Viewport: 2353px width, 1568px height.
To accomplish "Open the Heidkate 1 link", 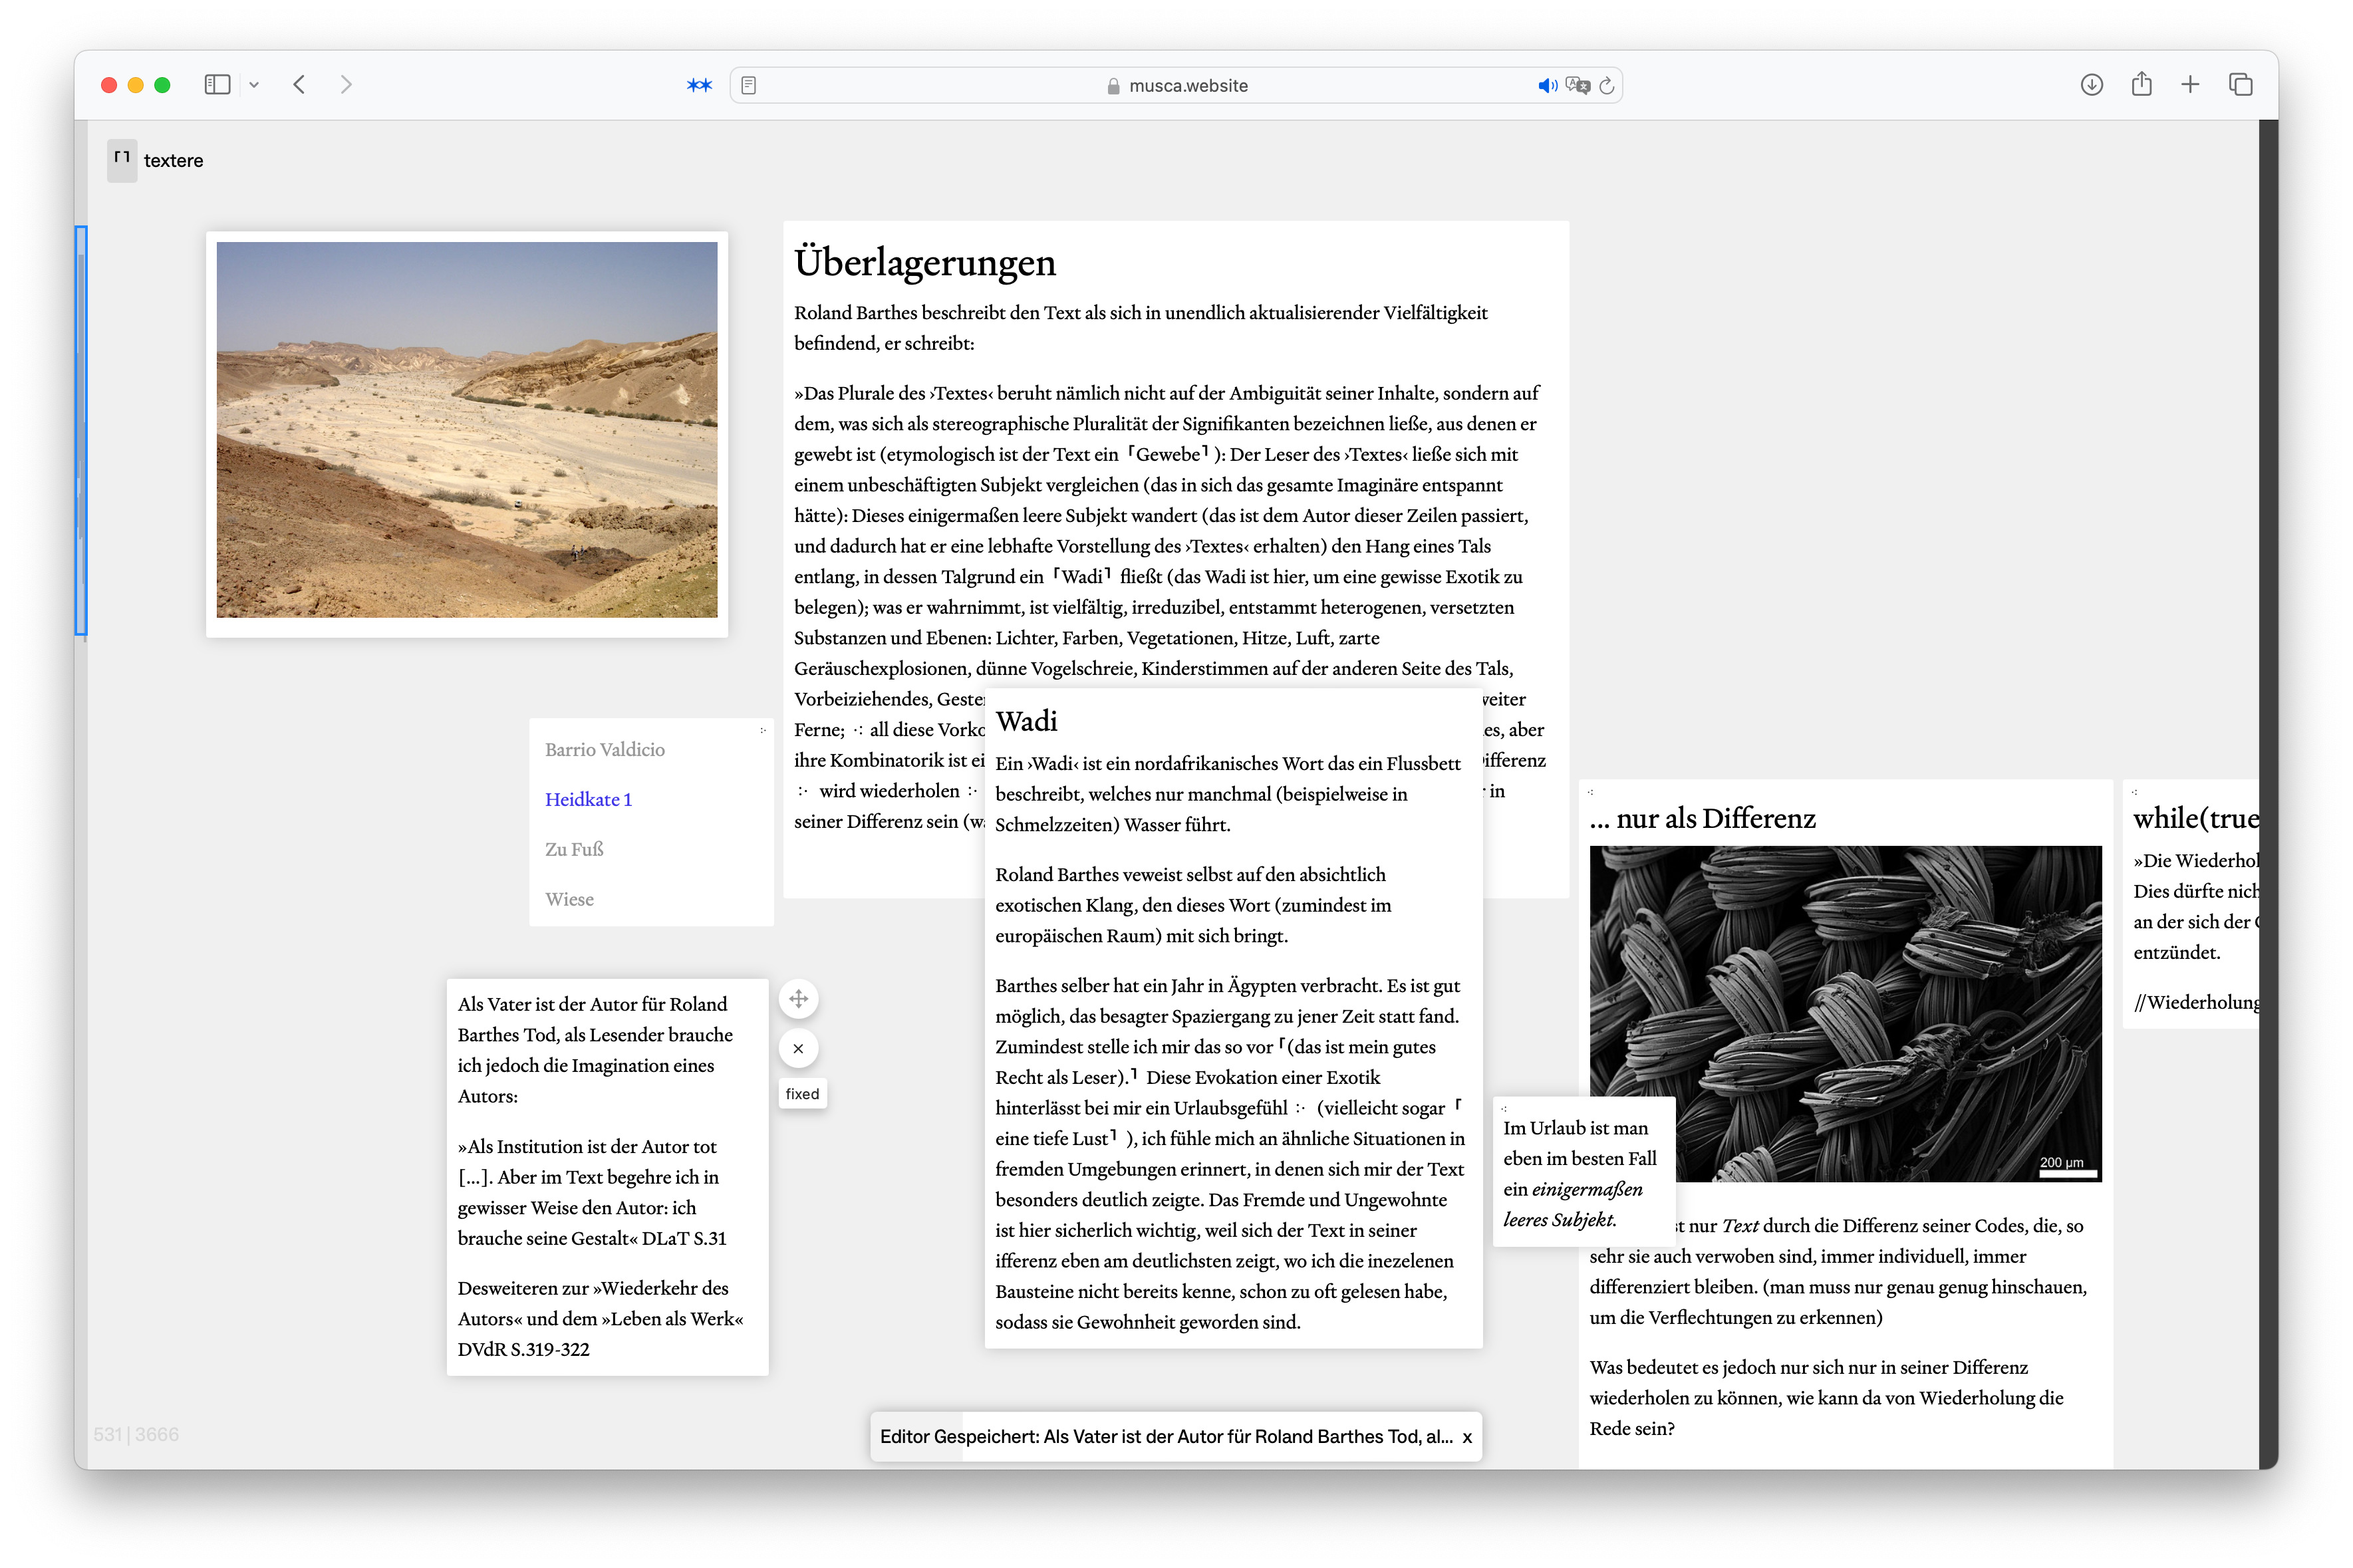I will coord(588,799).
